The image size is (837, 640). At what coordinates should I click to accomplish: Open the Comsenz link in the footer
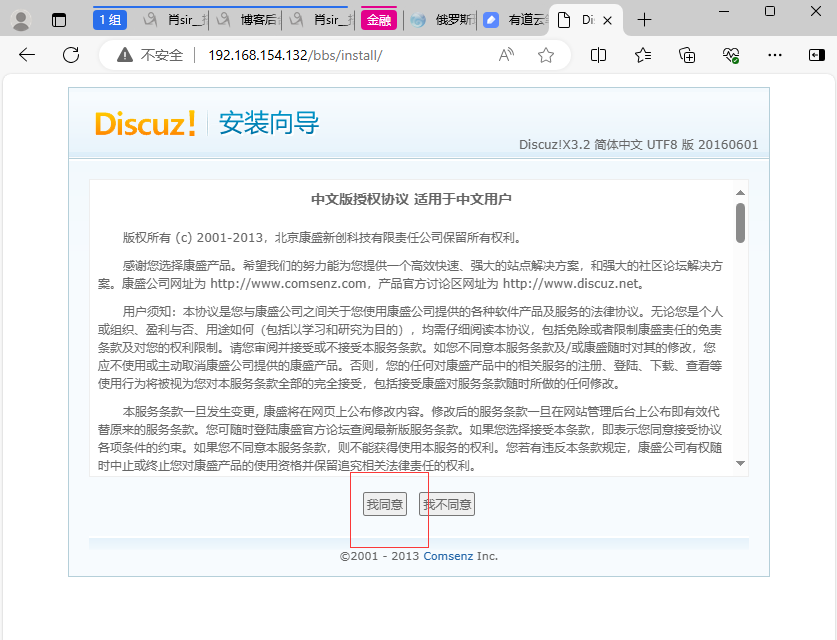(448, 556)
